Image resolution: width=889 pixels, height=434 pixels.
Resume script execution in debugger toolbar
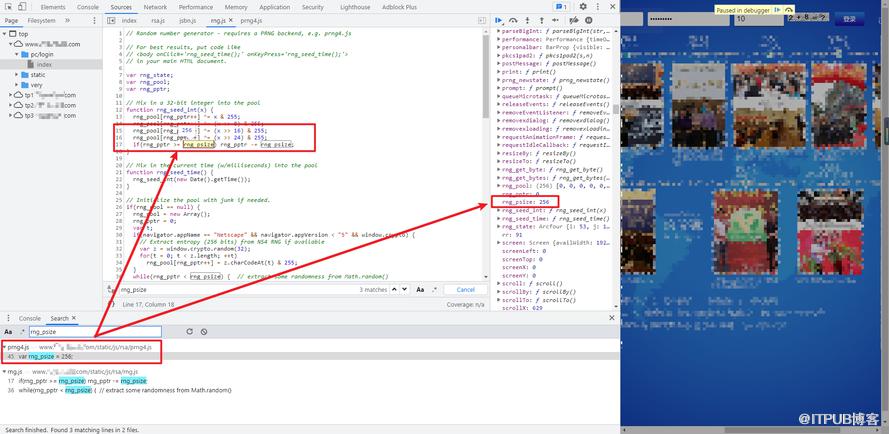pos(499,20)
